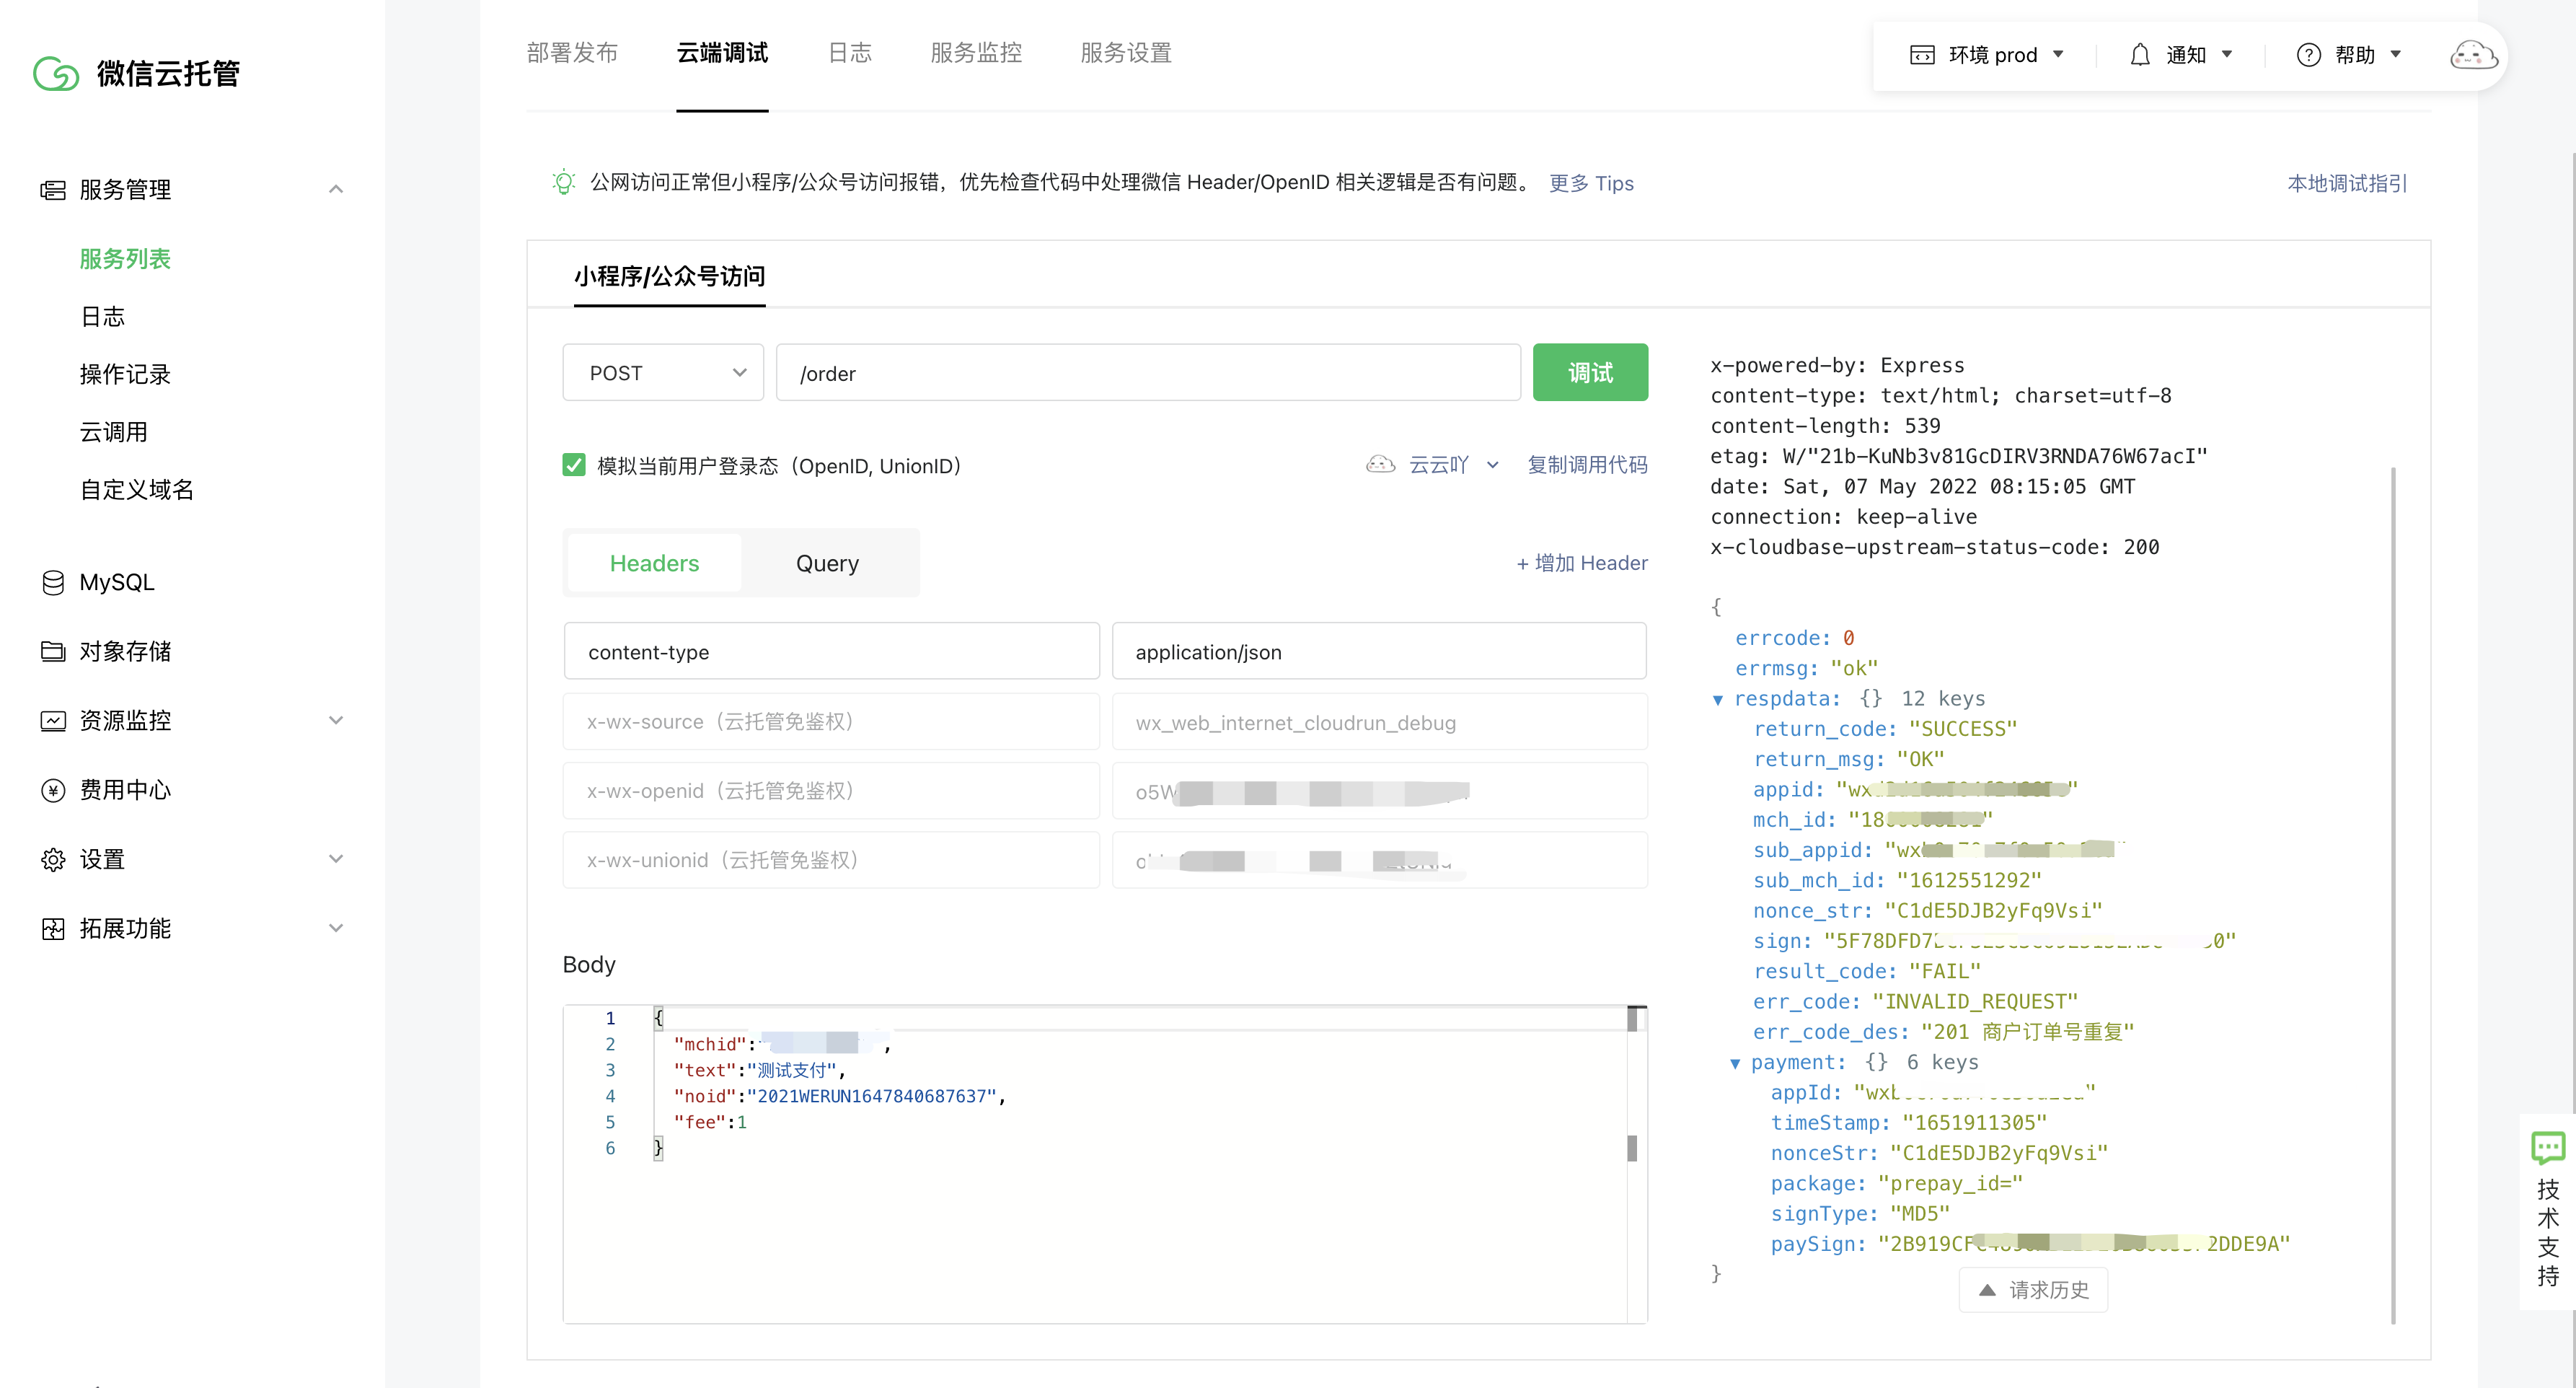Viewport: 2576px width, 1388px height.
Task: Open the local debugging guide link
Action: coord(2347,183)
